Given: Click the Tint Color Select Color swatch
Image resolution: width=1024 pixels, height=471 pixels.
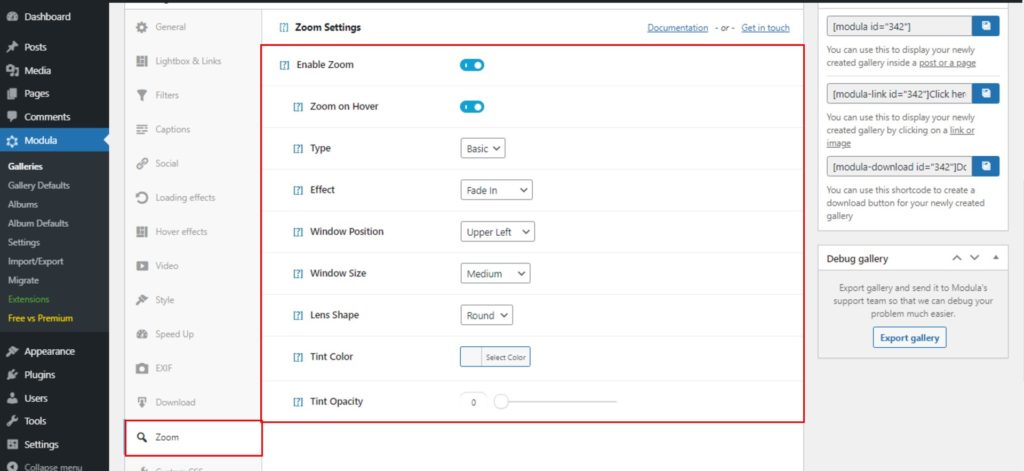Looking at the screenshot, I should 495,357.
